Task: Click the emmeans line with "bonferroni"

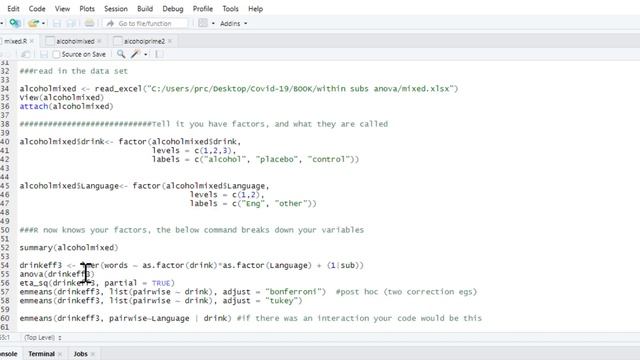Action: tap(248, 292)
